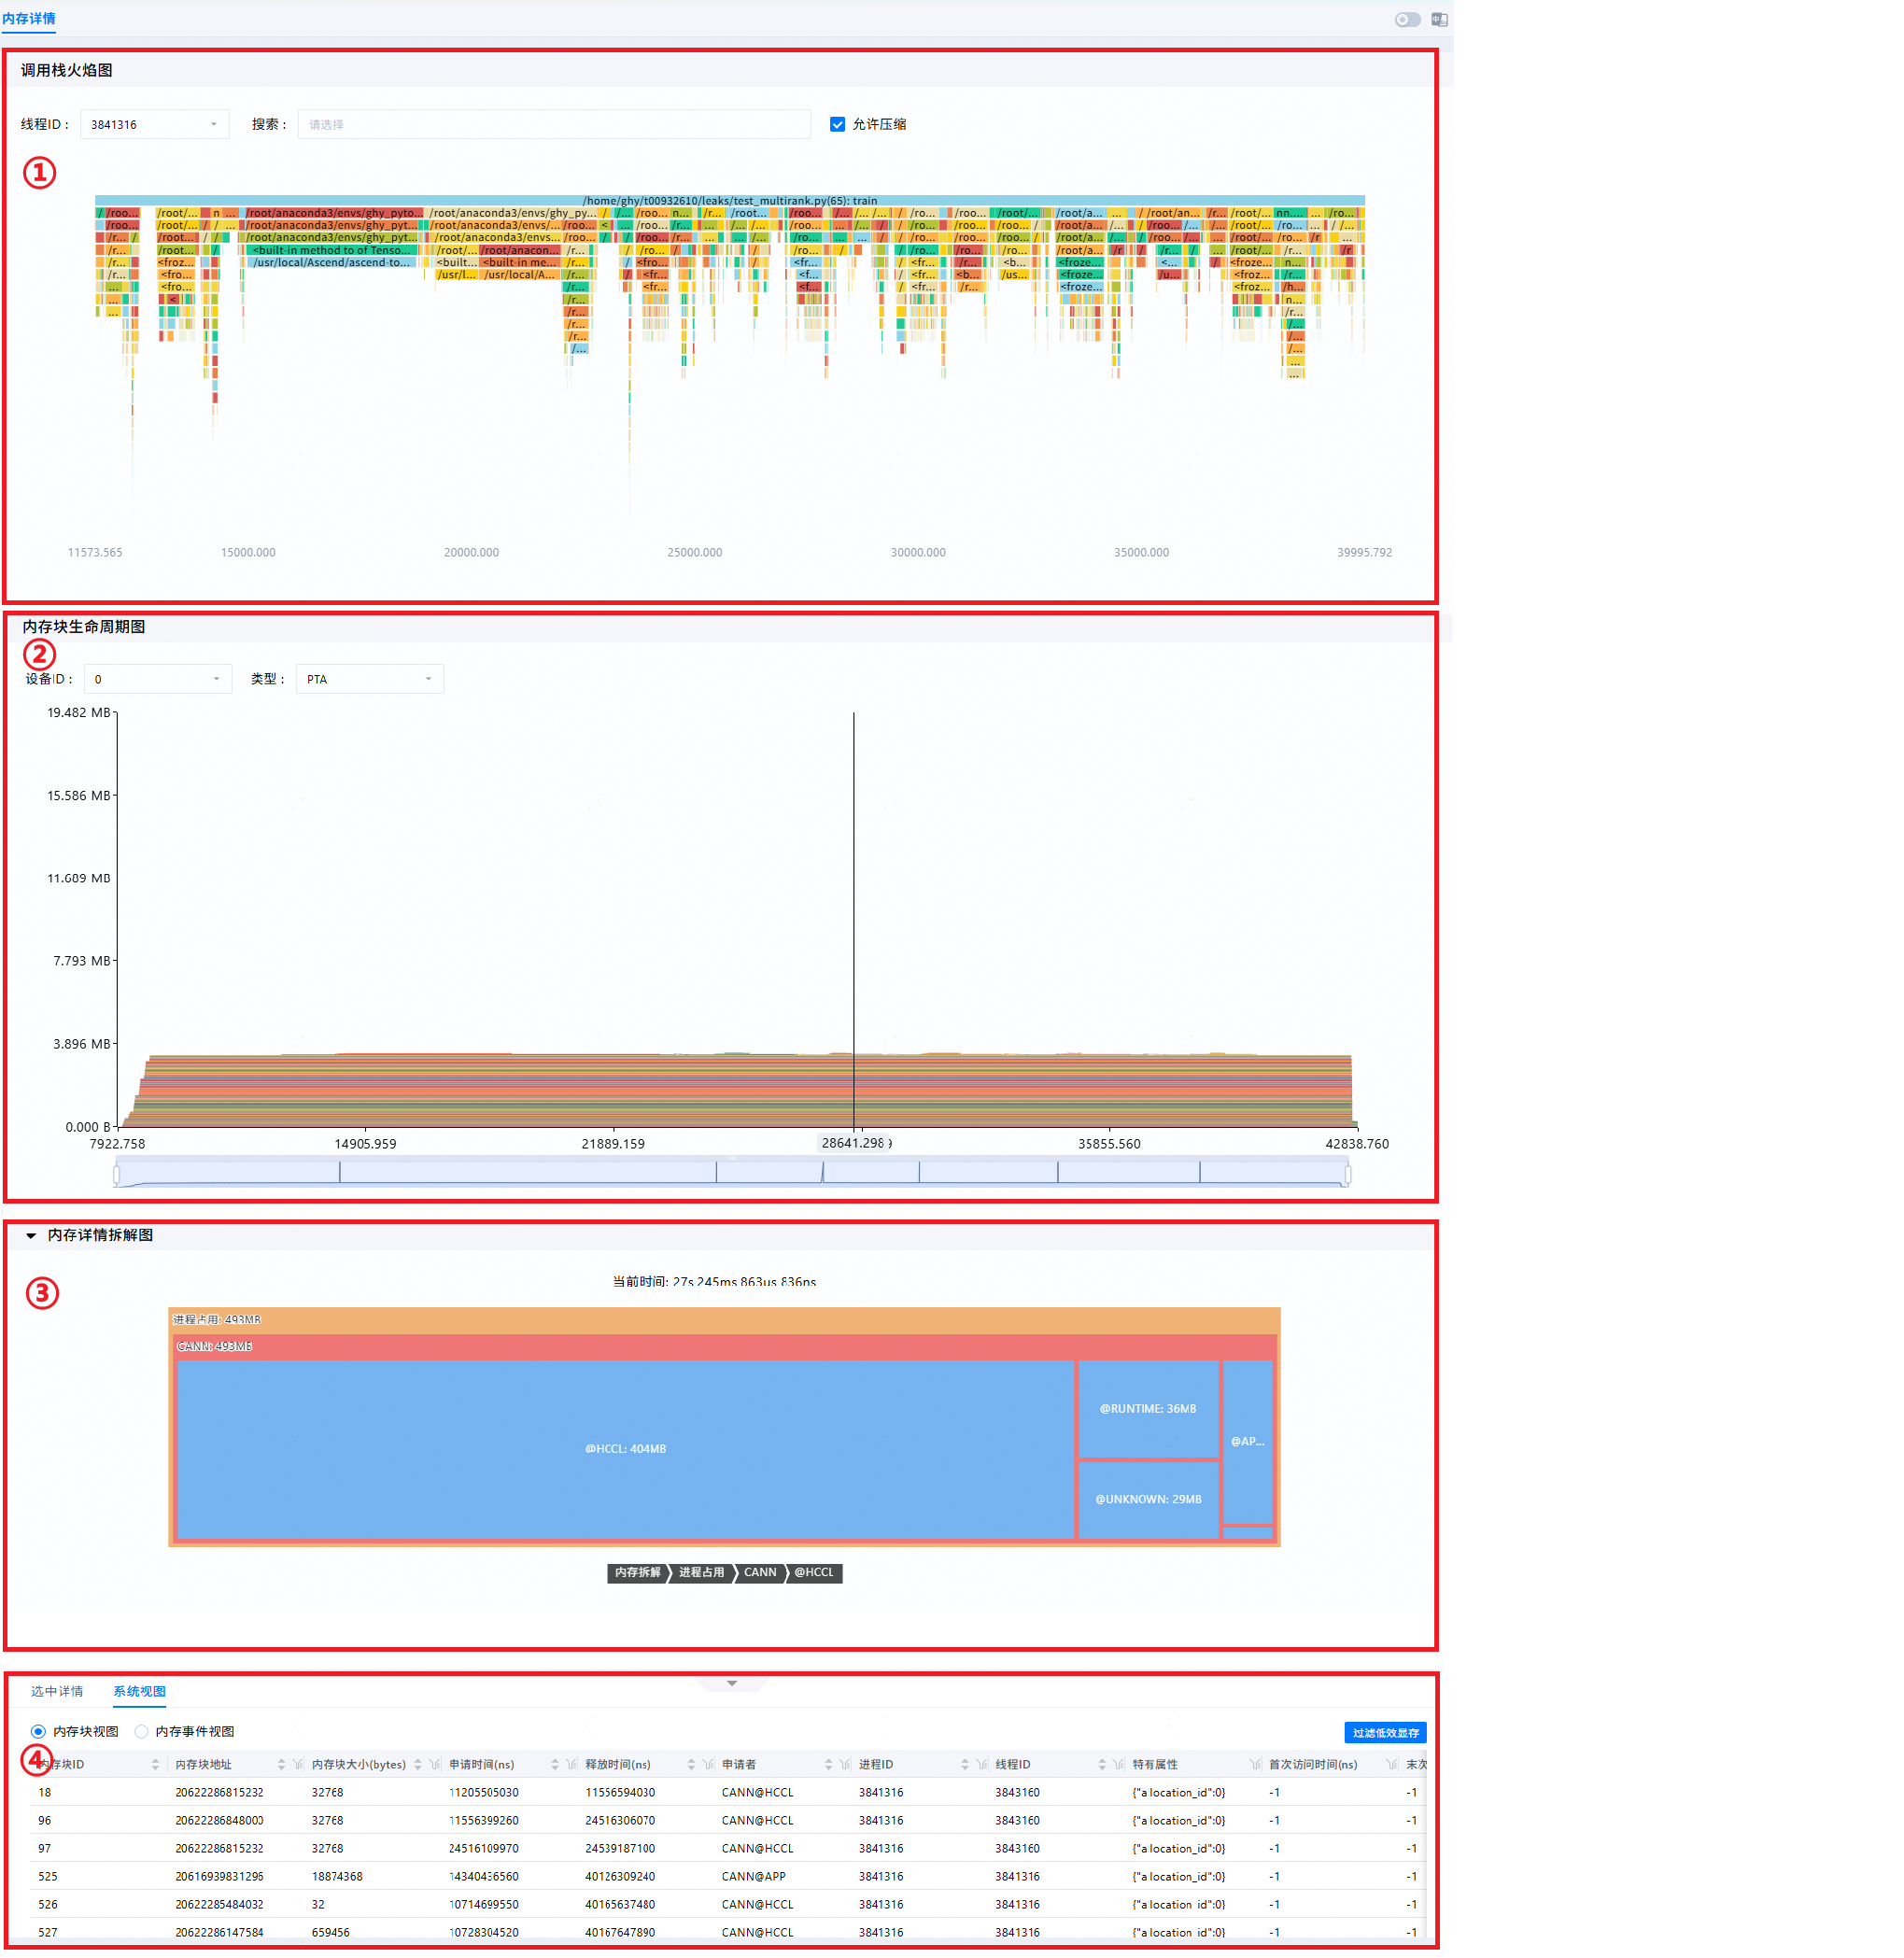Click the 进程占用 breadcrumb
Image resolution: width=1904 pixels, height=1958 pixels.
pos(702,1573)
